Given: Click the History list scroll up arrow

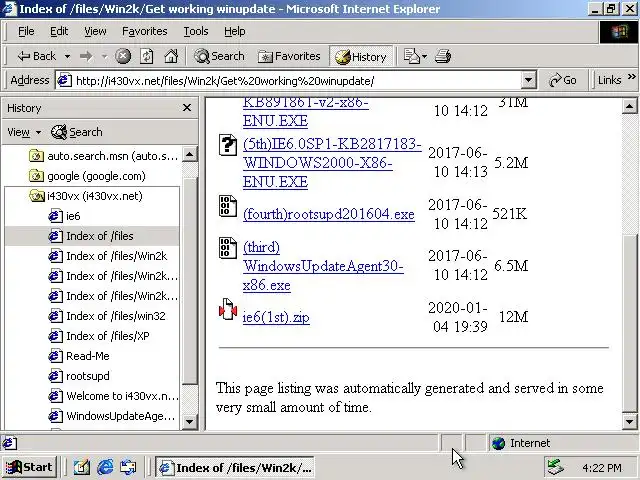Looking at the screenshot, I should (189, 154).
